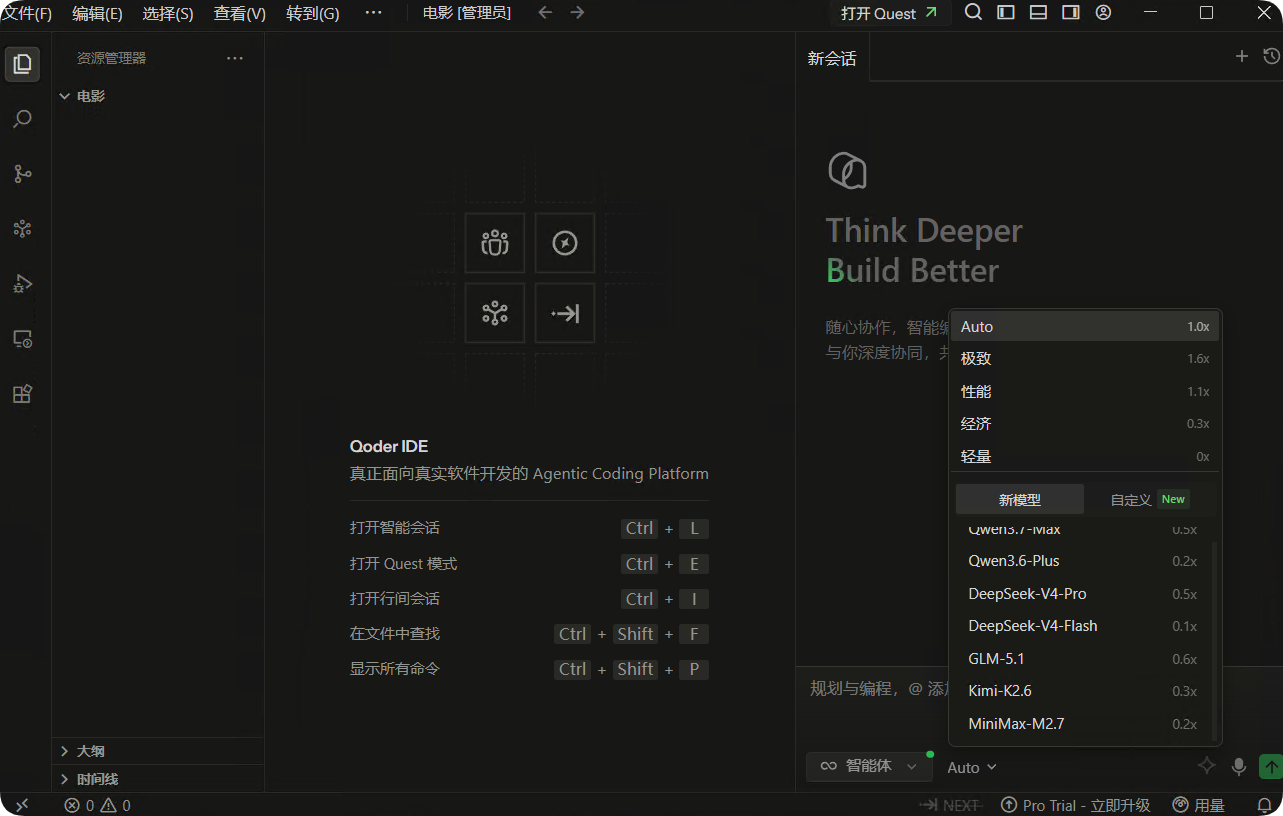The height and width of the screenshot is (816, 1283).
Task: Click the 显示所有命令 shortcut row
Action: pyautogui.click(x=529, y=669)
